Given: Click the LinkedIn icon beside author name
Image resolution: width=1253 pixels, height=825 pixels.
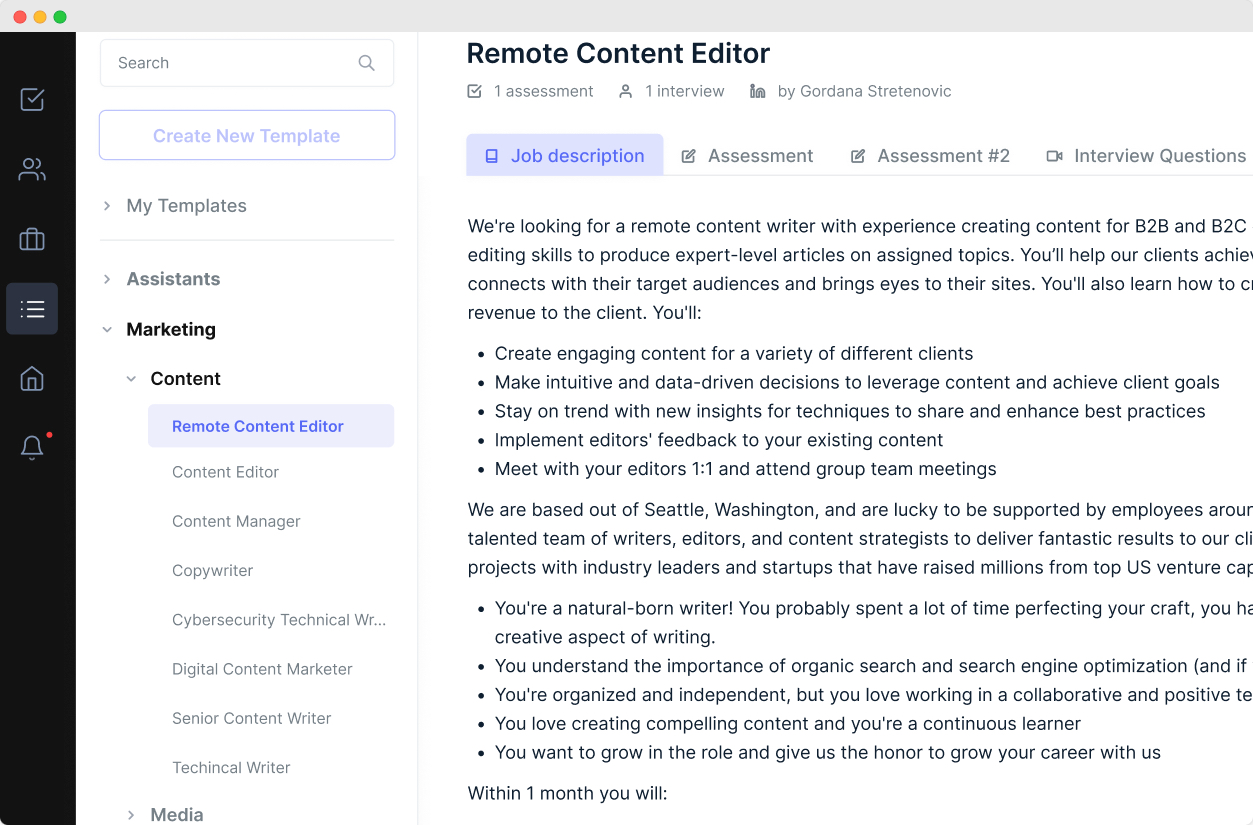Looking at the screenshot, I should [758, 91].
